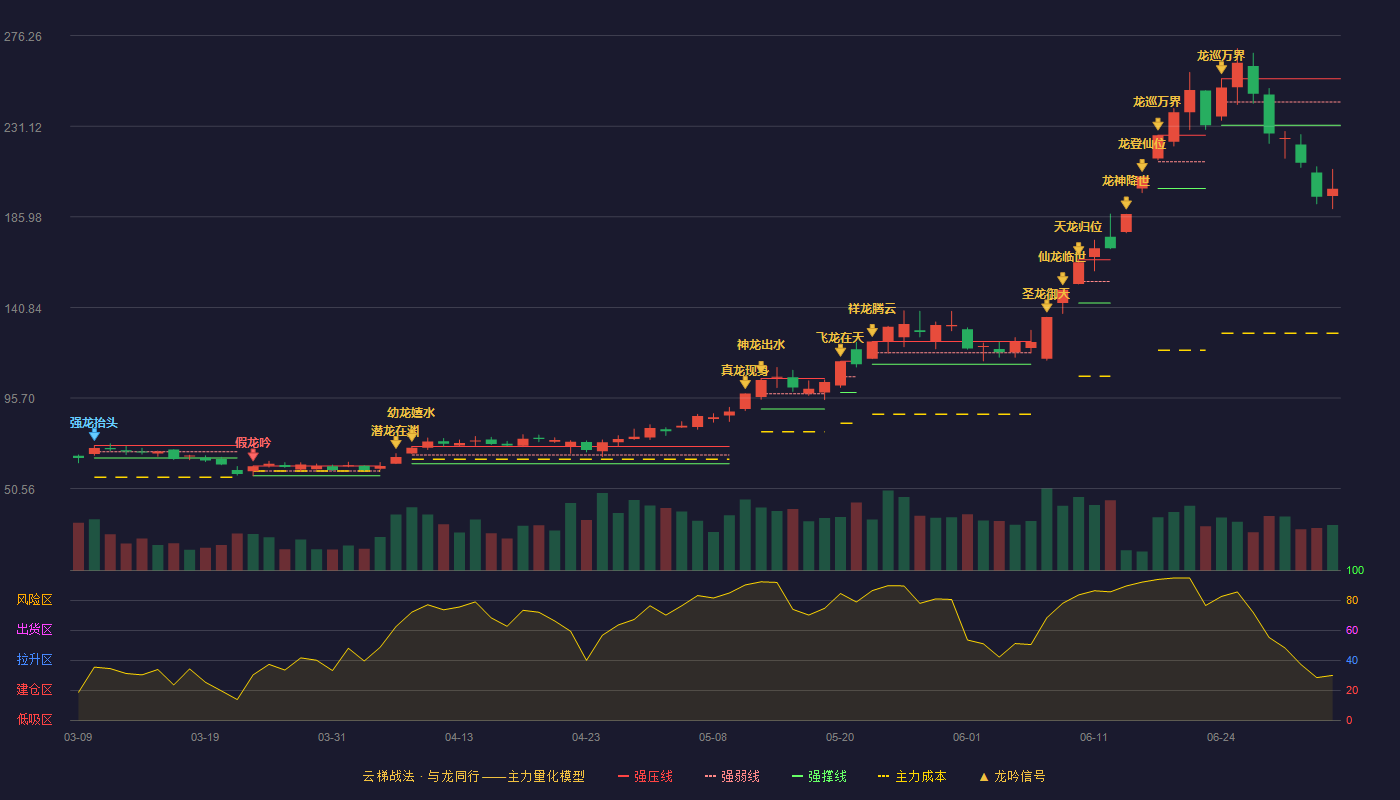
Task: Select the 飞龙在天 signal arrow marker
Action: click(840, 350)
